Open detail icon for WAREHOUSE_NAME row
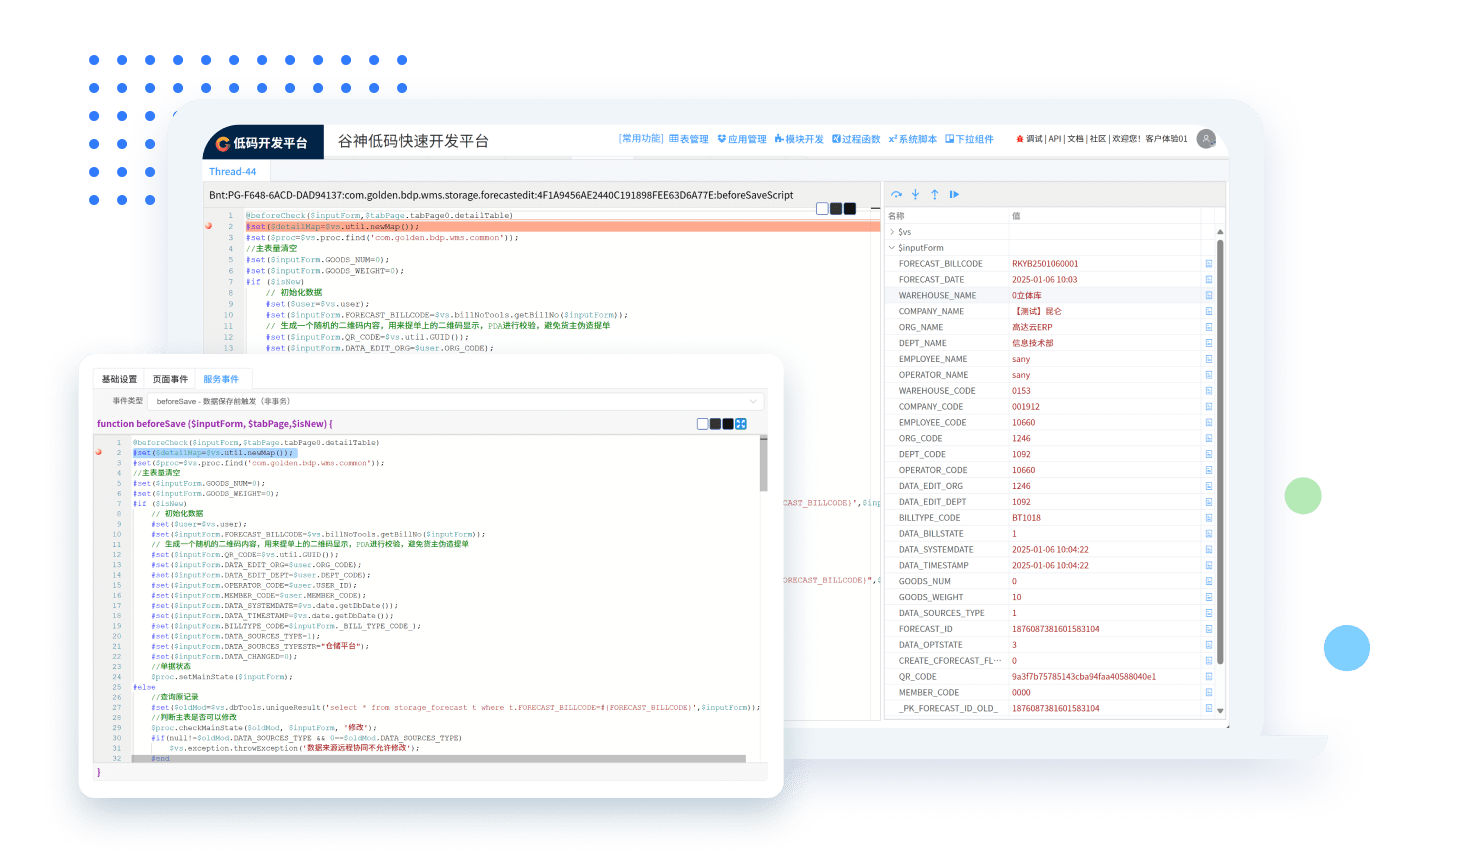Screen dimensions: 1480x854 (1208, 296)
